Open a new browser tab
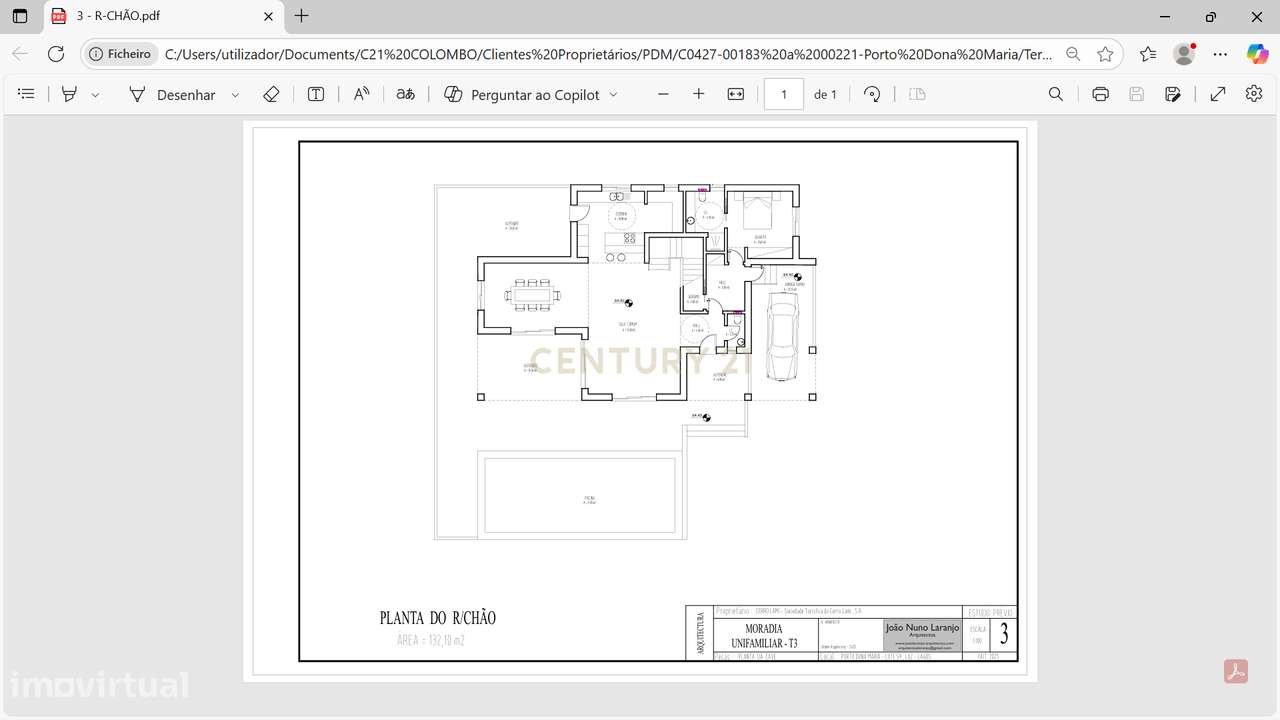Viewport: 1280px width, 720px height. (x=301, y=16)
